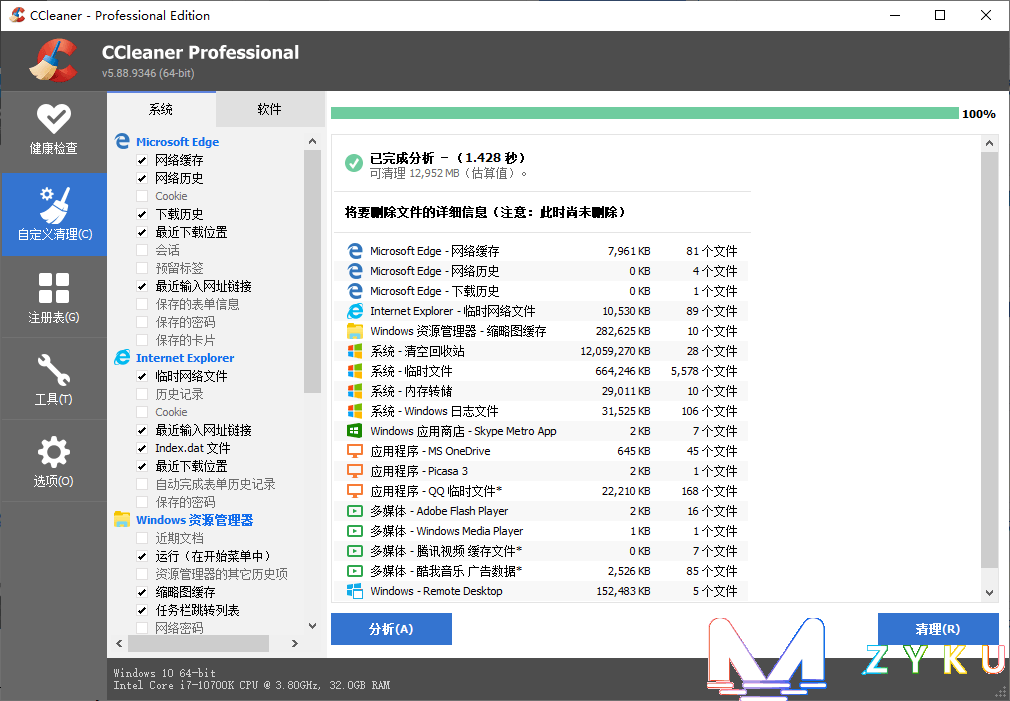Screen dimensions: 1010x701
Task: Enable Internet Explorer 历史记录 checkbox
Action: pyautogui.click(x=142, y=394)
